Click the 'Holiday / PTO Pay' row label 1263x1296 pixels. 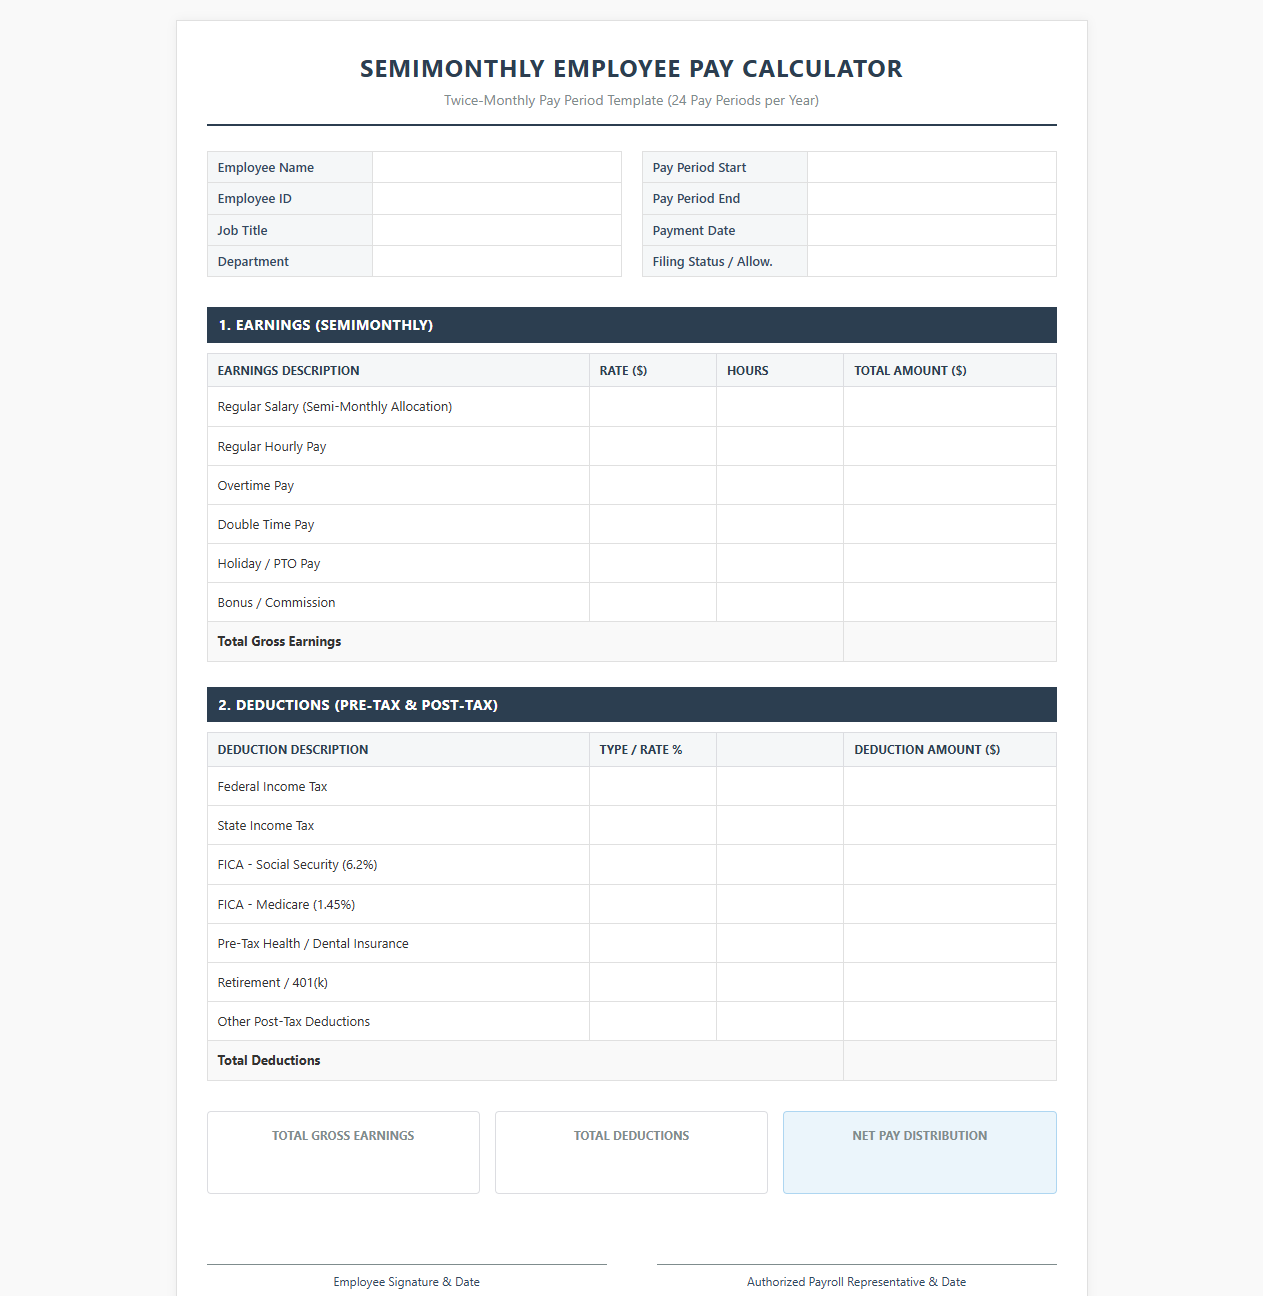(269, 564)
